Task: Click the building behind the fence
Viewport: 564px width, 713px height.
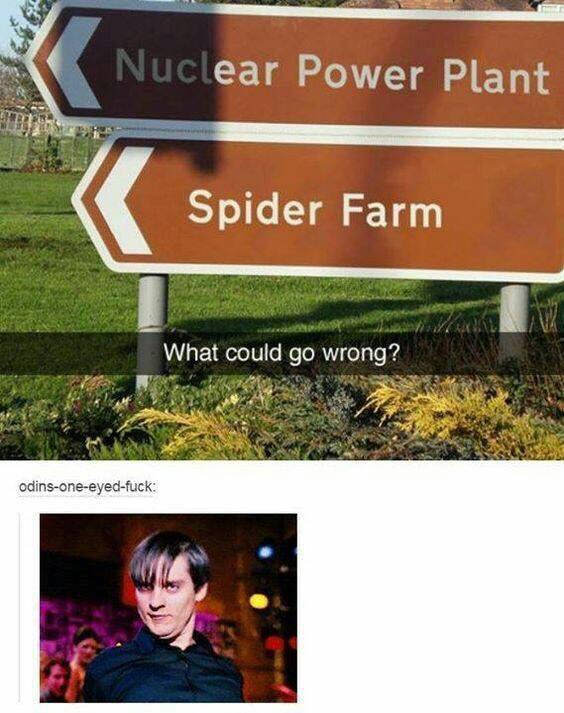Action: [x=27, y=119]
